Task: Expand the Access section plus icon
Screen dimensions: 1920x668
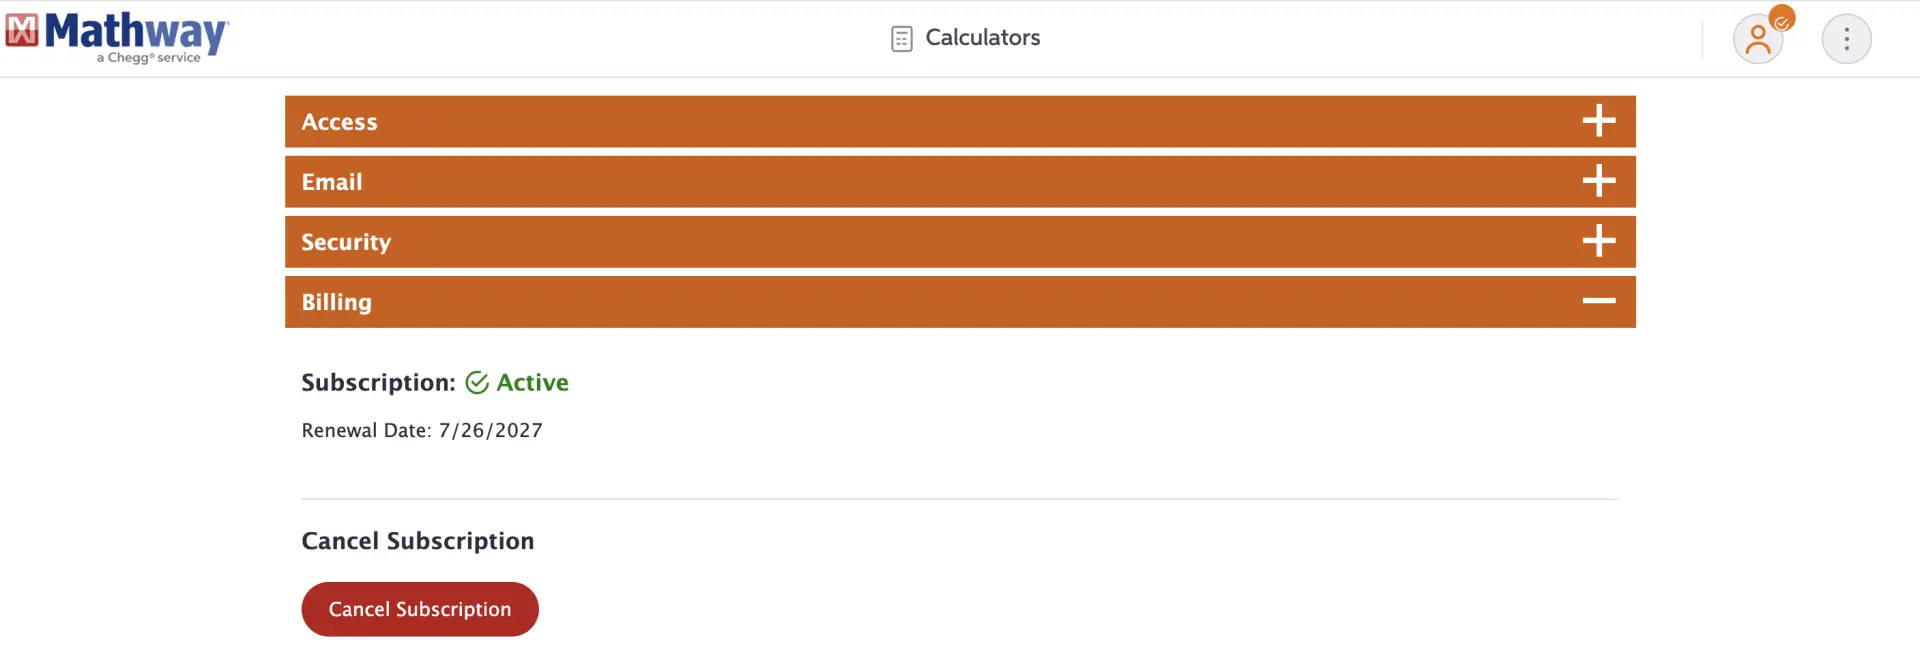Action: (x=1599, y=121)
